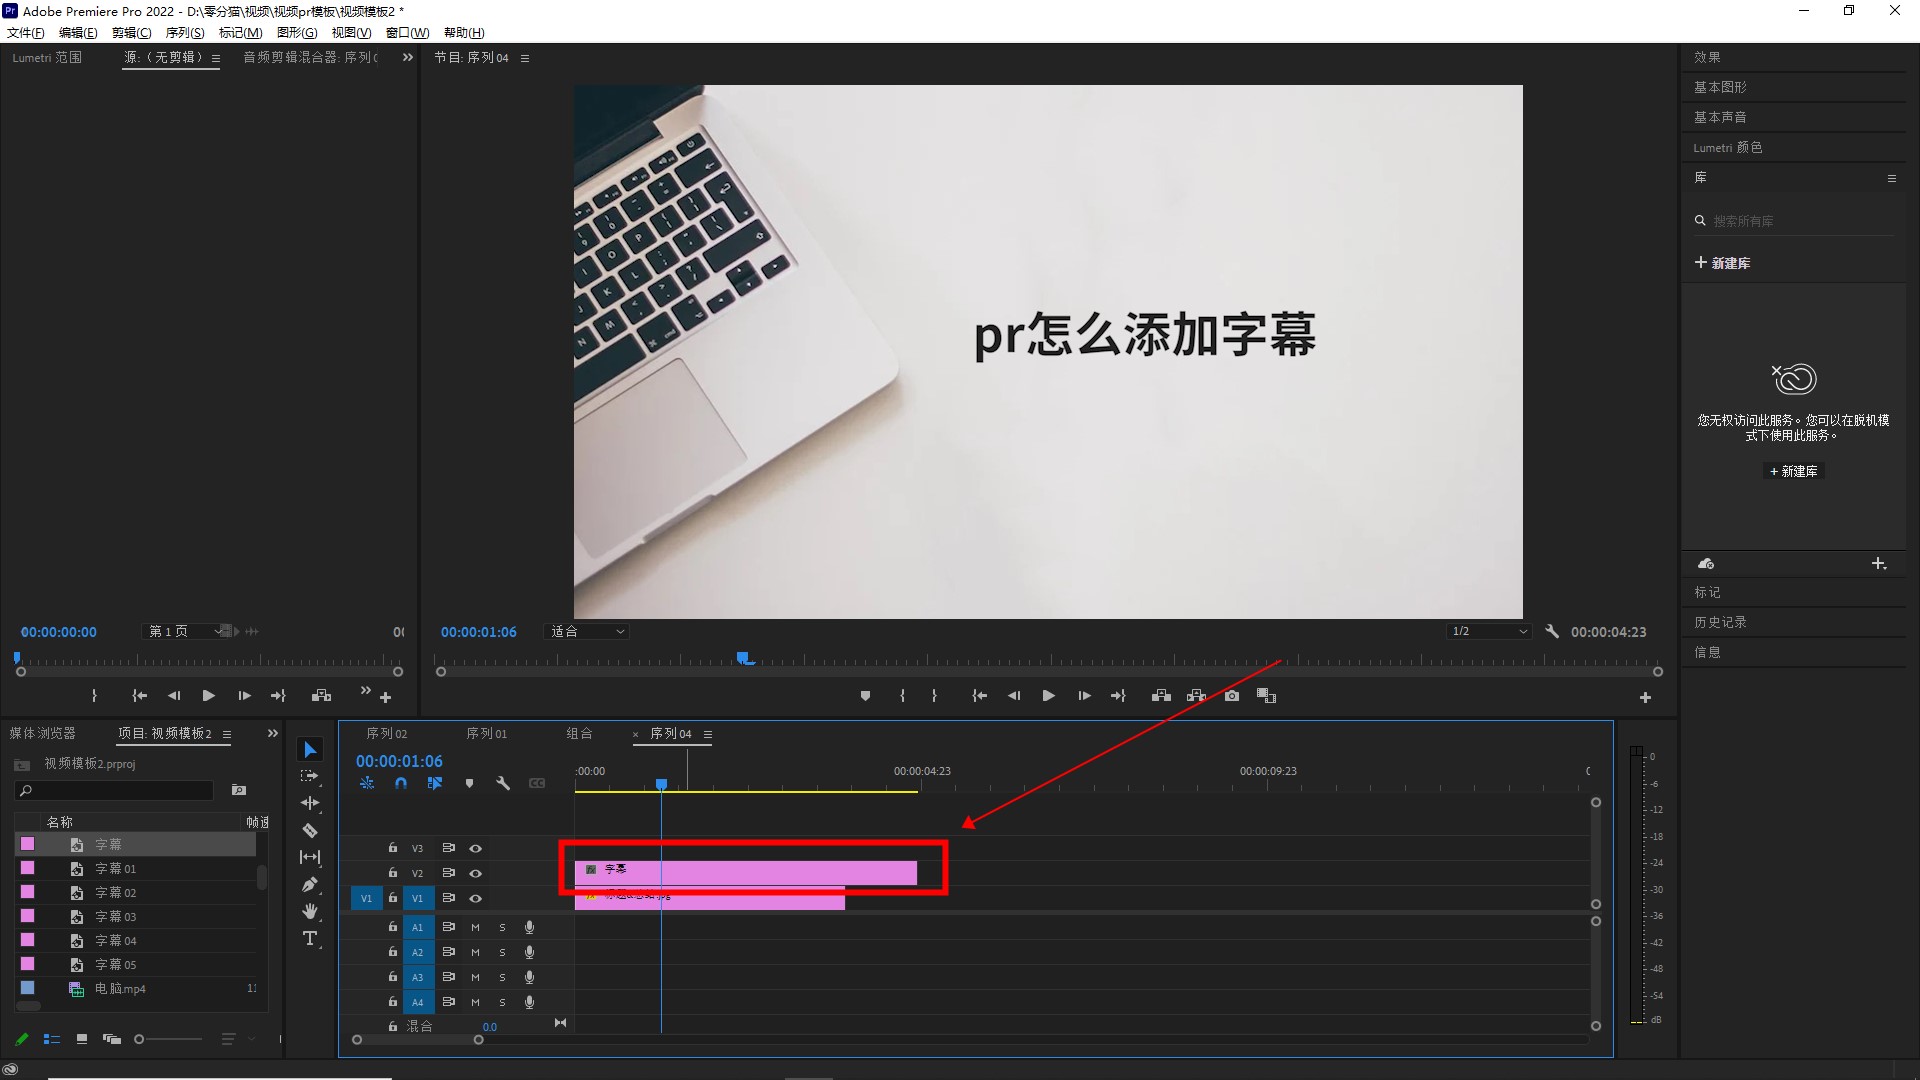
Task: Click pink label swatch of 字幕 03
Action: (x=28, y=916)
